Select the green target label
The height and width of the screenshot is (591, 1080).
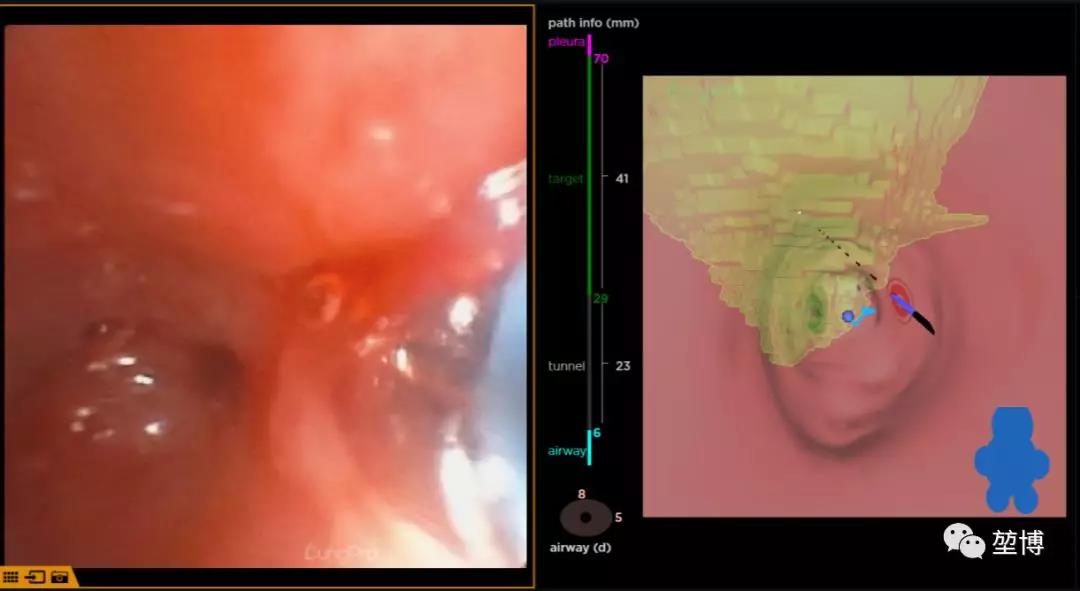point(565,178)
